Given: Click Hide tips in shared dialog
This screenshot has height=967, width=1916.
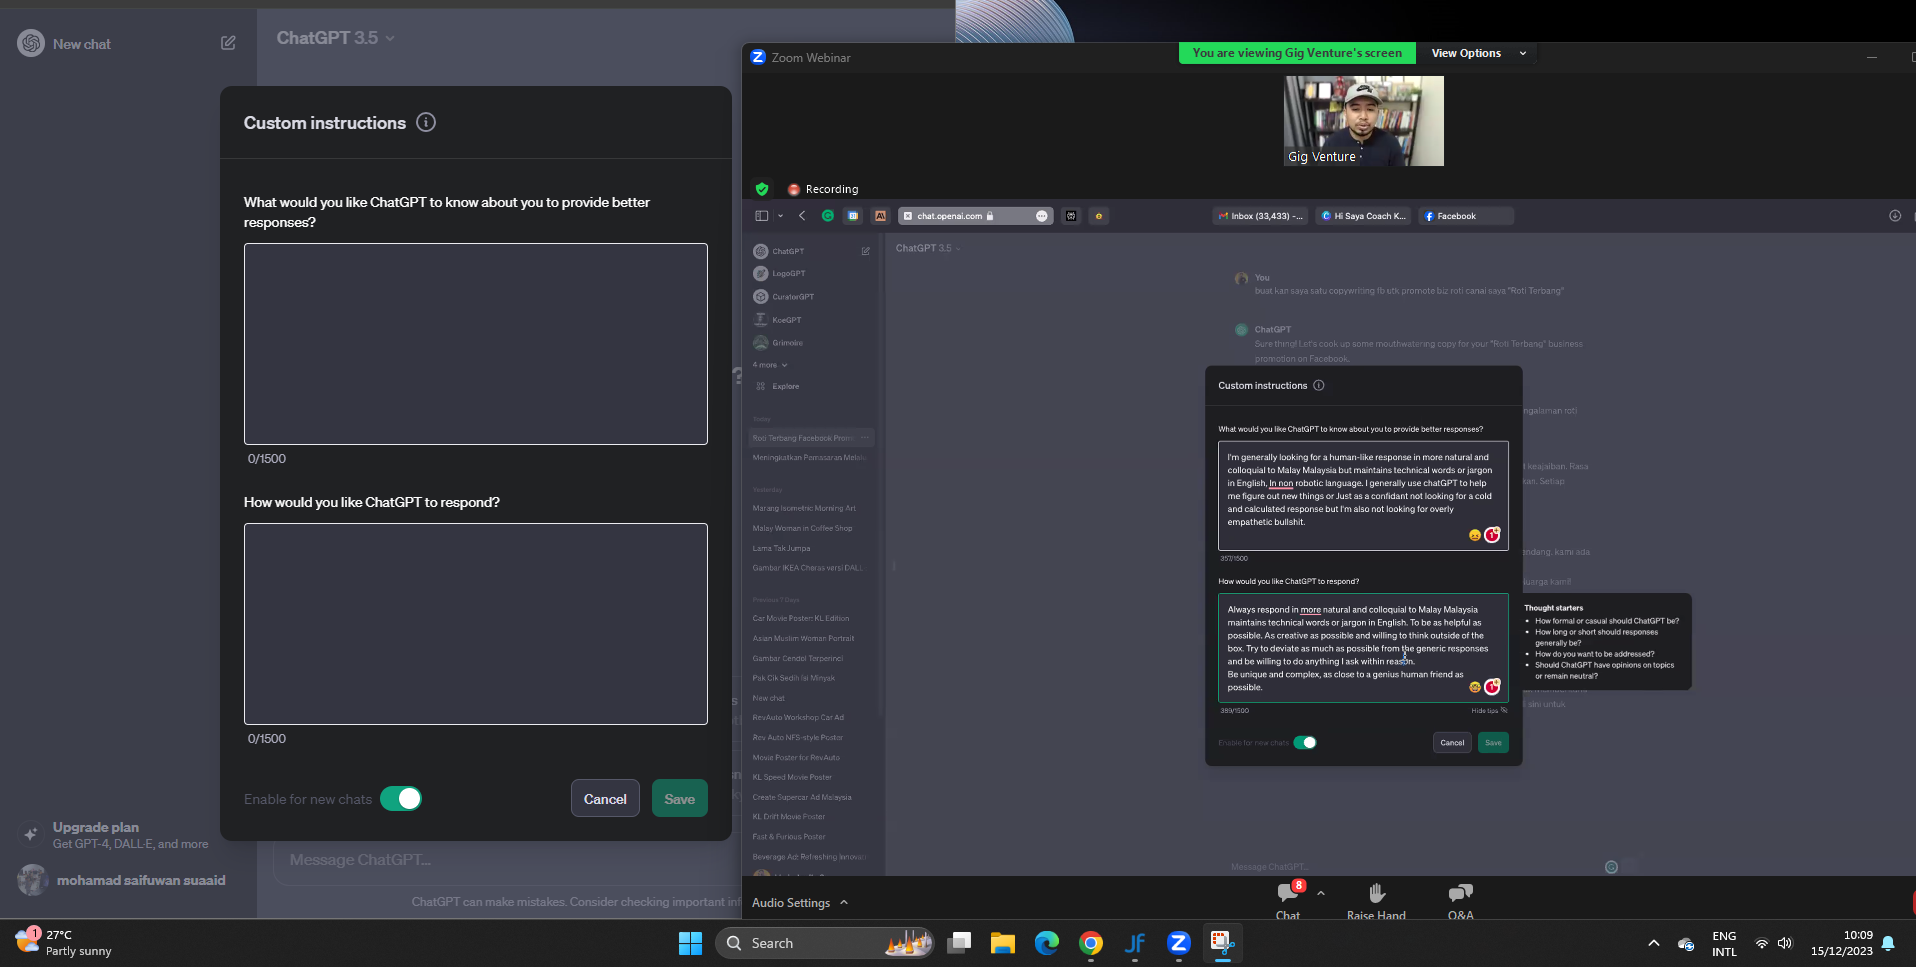Looking at the screenshot, I should (x=1489, y=711).
